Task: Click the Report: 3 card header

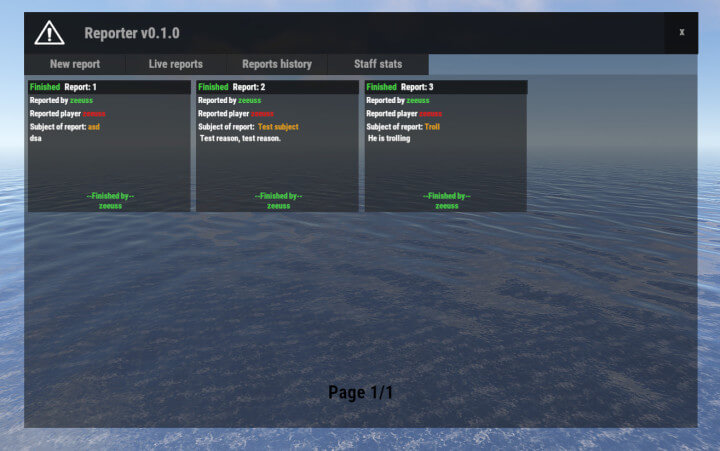Action: click(x=417, y=87)
